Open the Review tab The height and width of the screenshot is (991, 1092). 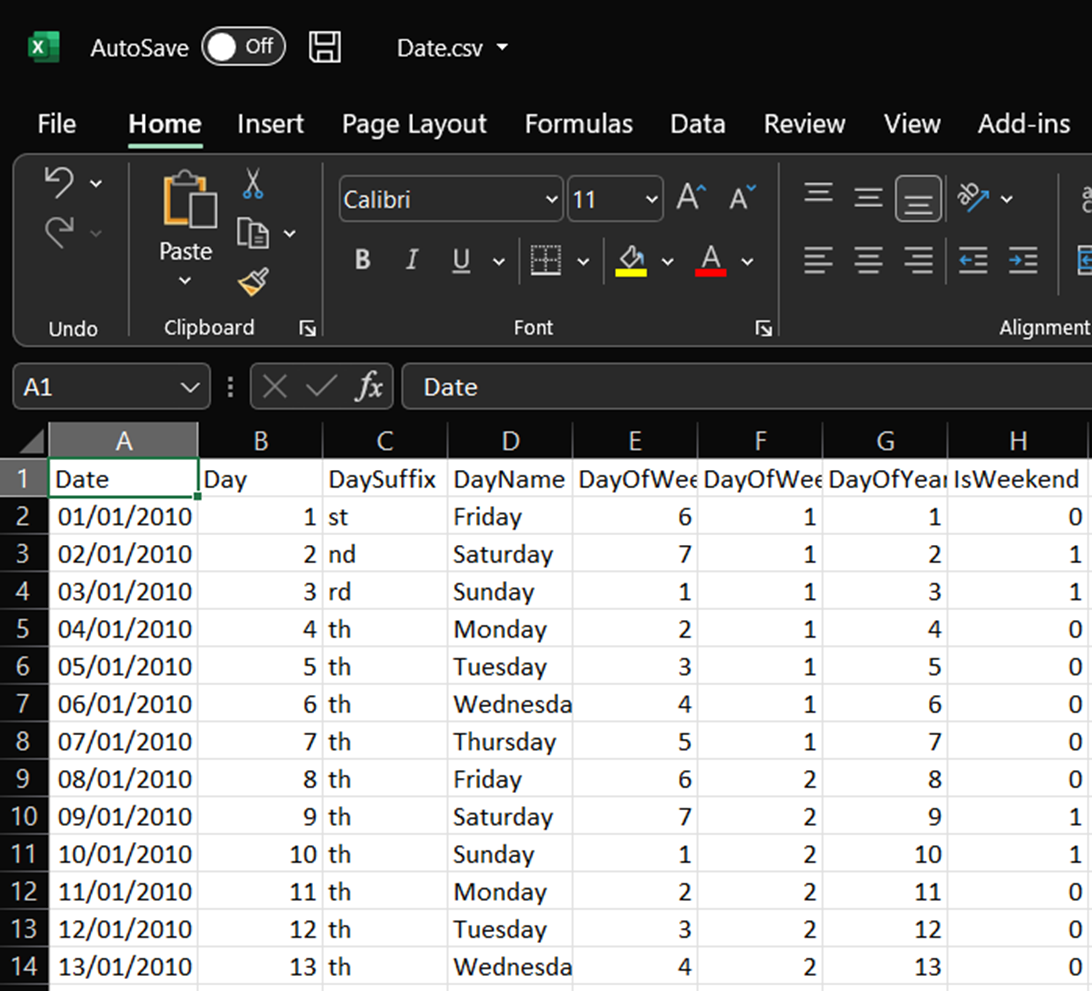(x=804, y=124)
